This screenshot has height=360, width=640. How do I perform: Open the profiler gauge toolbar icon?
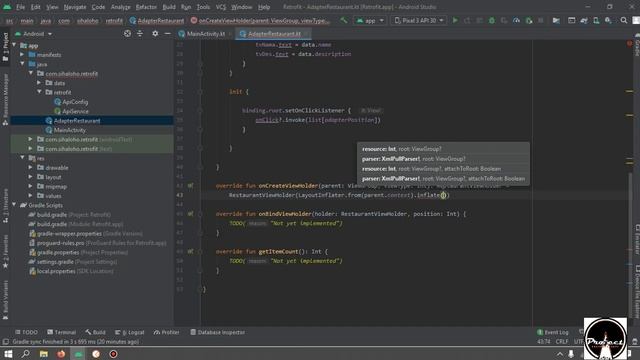(516, 20)
